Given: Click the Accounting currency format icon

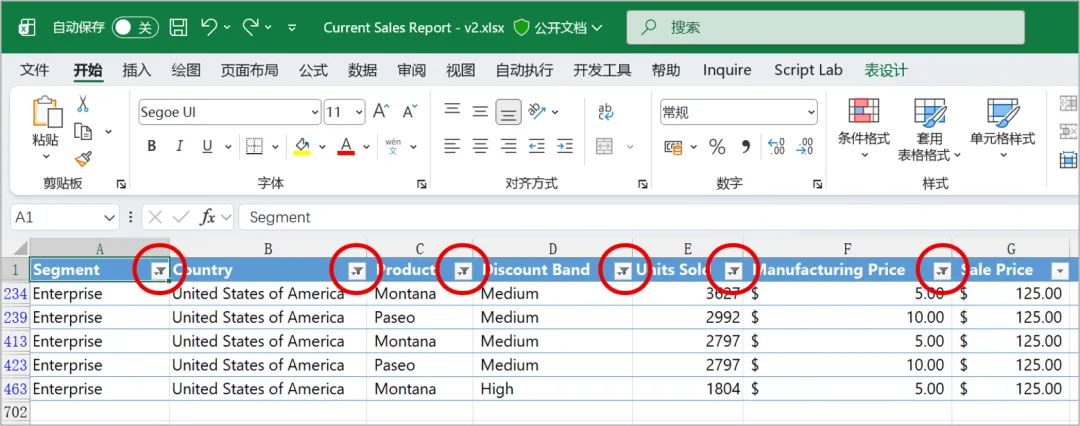Looking at the screenshot, I should (673, 146).
